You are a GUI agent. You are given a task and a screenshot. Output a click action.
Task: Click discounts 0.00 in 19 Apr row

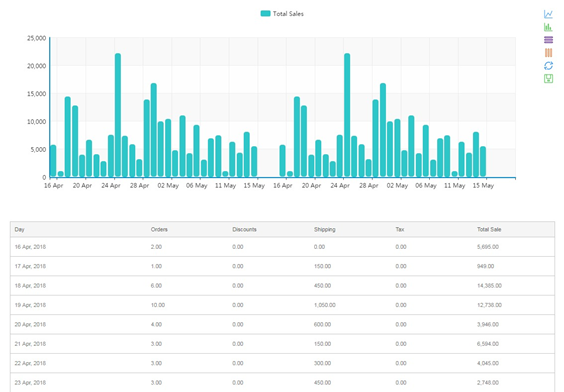click(238, 305)
